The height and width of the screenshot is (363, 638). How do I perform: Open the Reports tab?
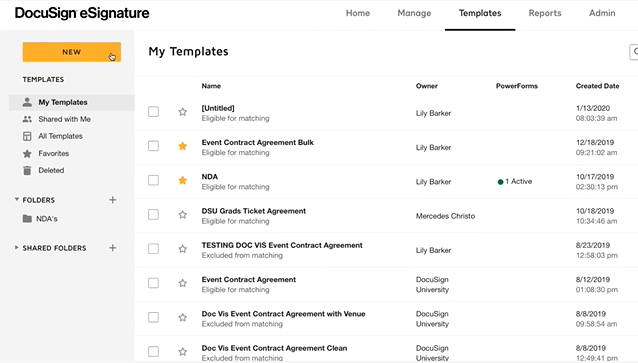click(x=545, y=13)
